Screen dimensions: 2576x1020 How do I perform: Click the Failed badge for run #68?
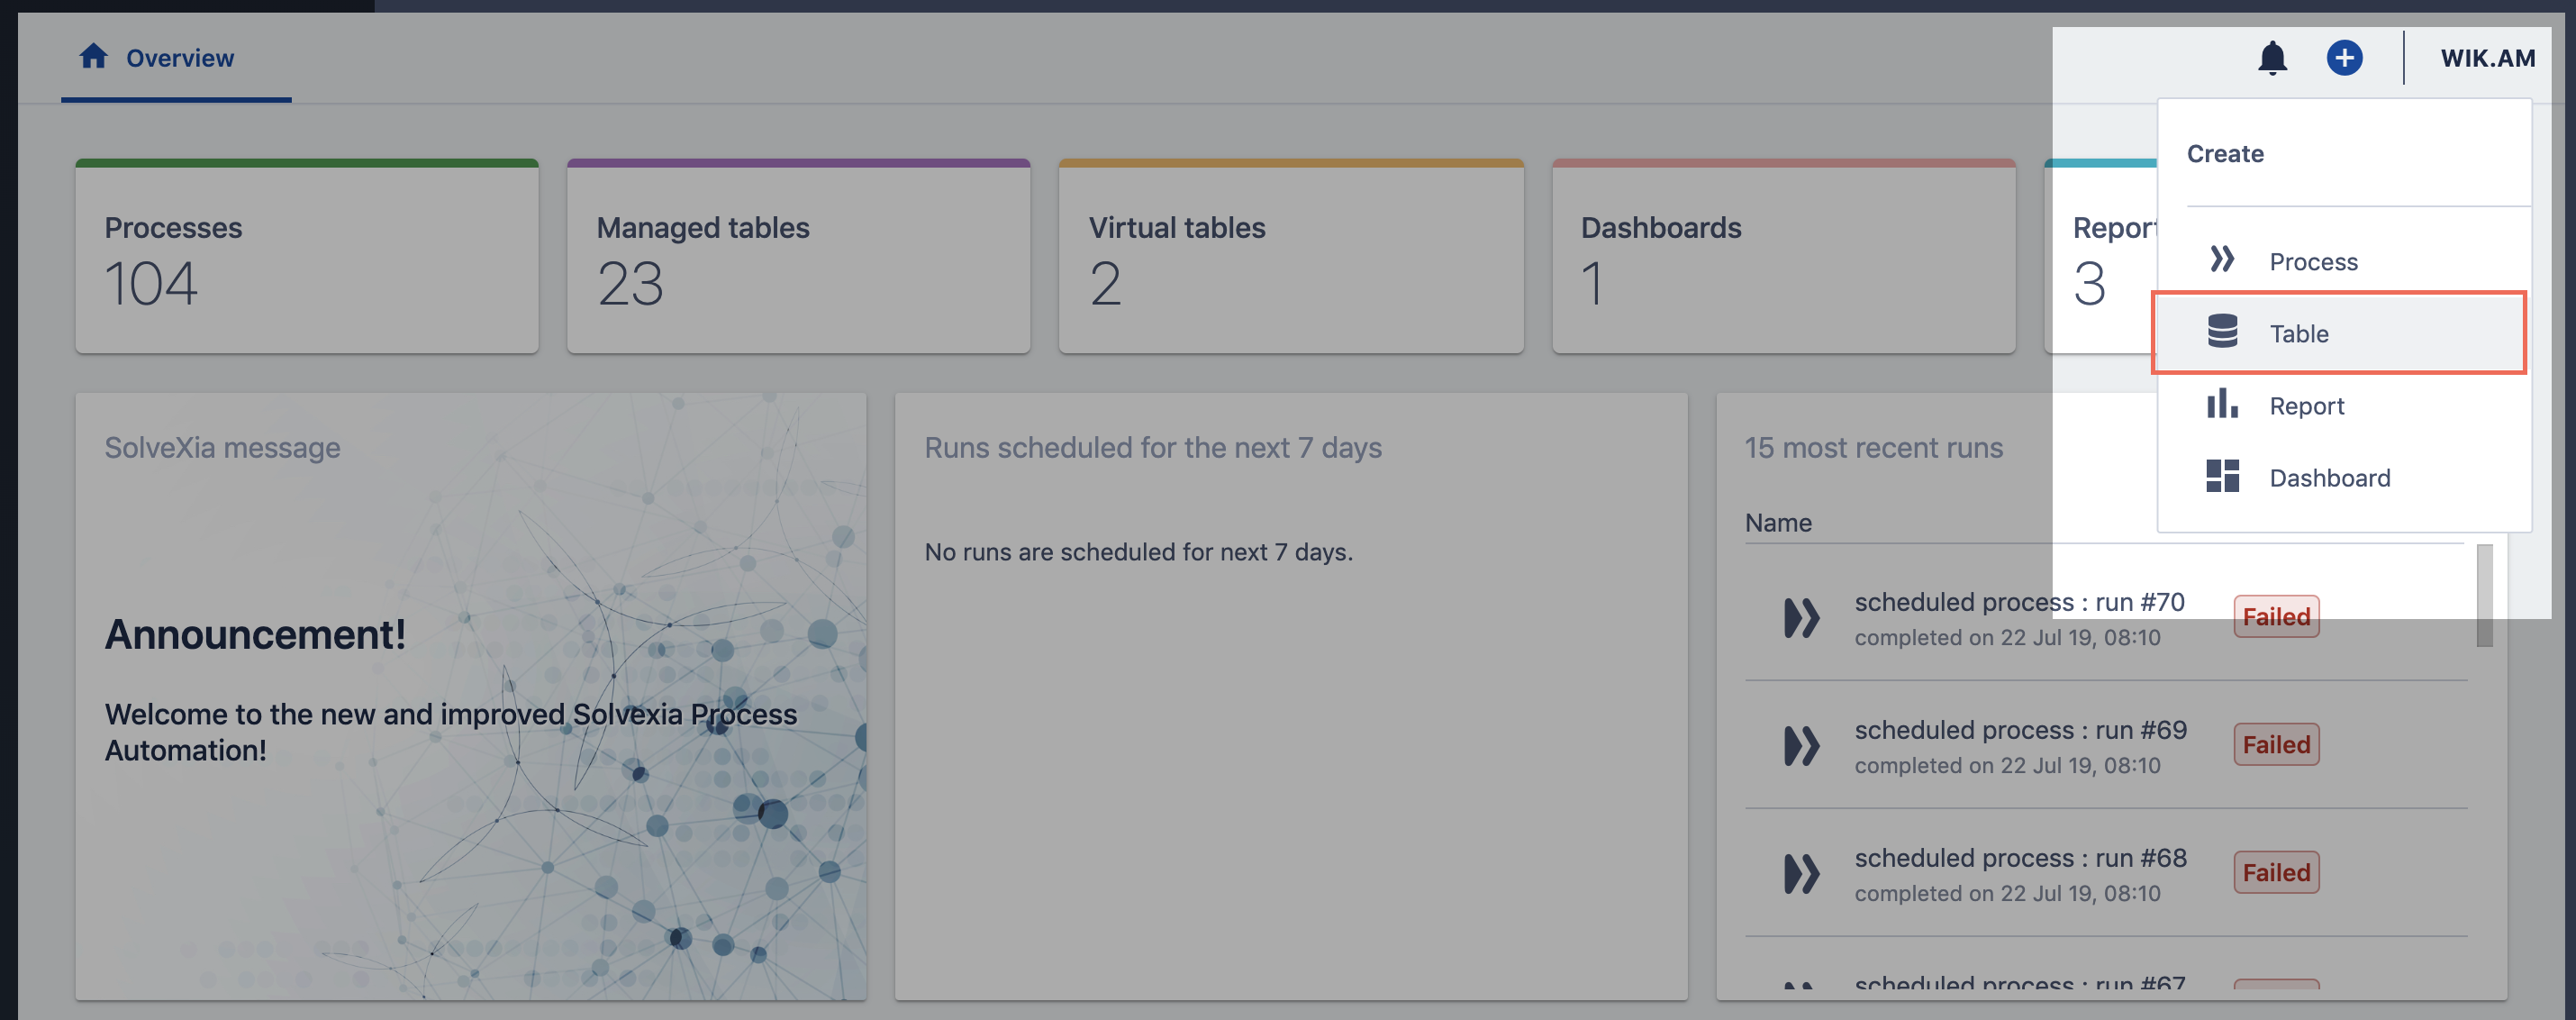[2275, 873]
